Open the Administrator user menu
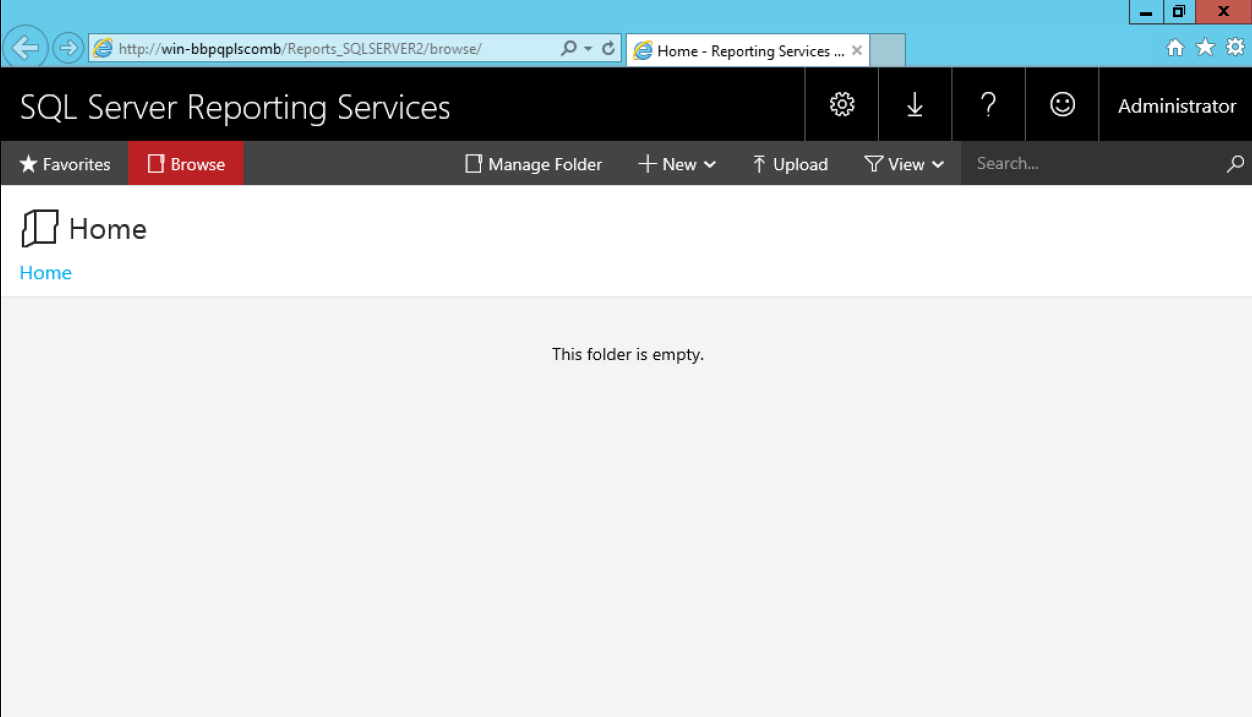Image resolution: width=1252 pixels, height=717 pixels. [1176, 106]
